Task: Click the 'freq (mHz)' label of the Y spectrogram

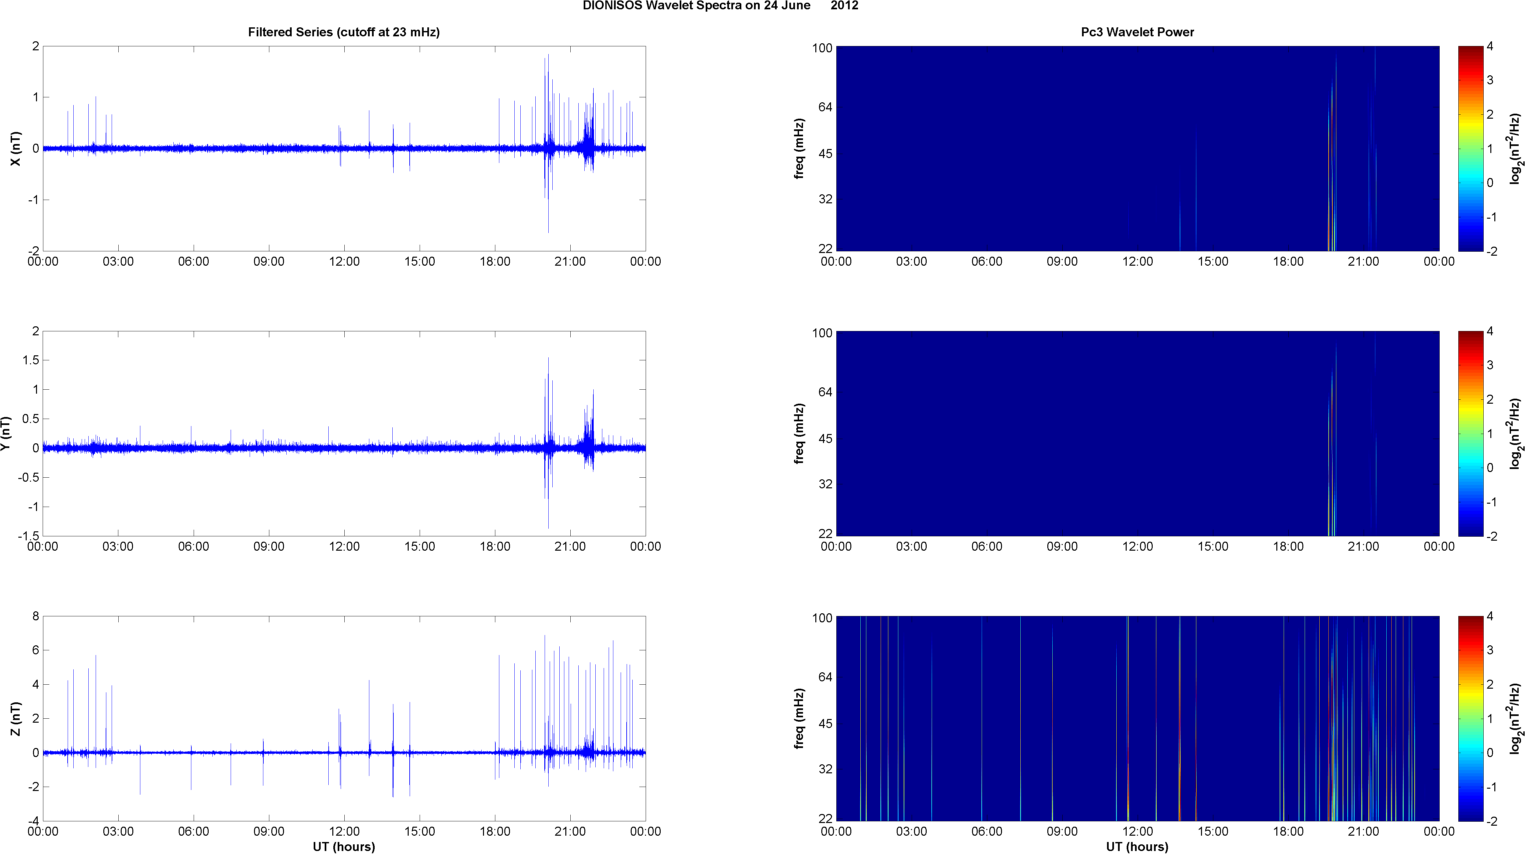Action: point(800,434)
